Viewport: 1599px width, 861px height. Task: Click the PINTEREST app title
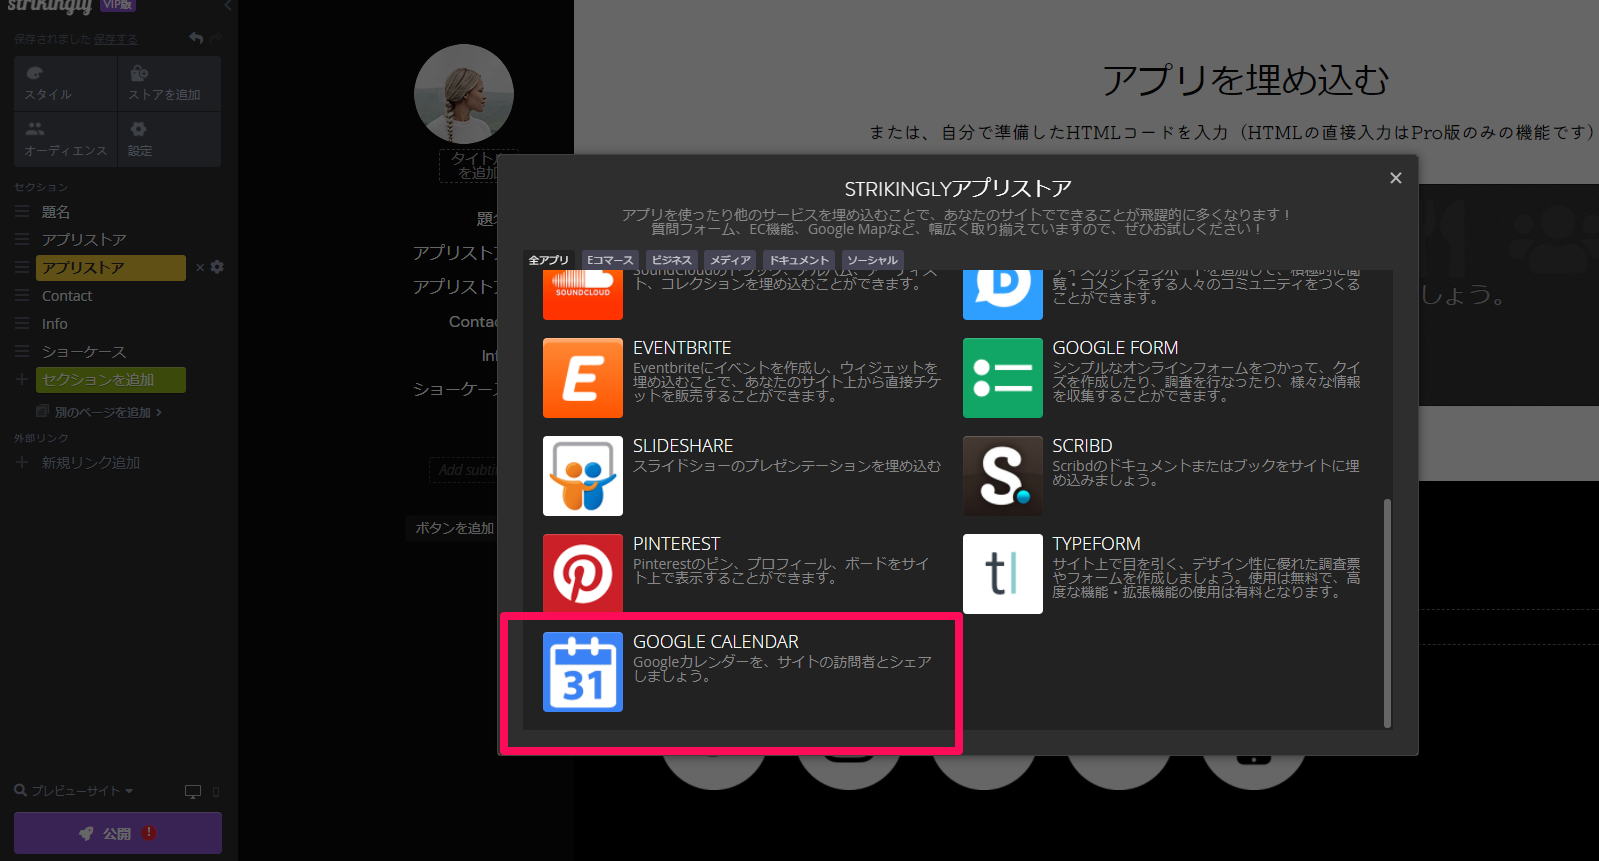pyautogui.click(x=677, y=544)
